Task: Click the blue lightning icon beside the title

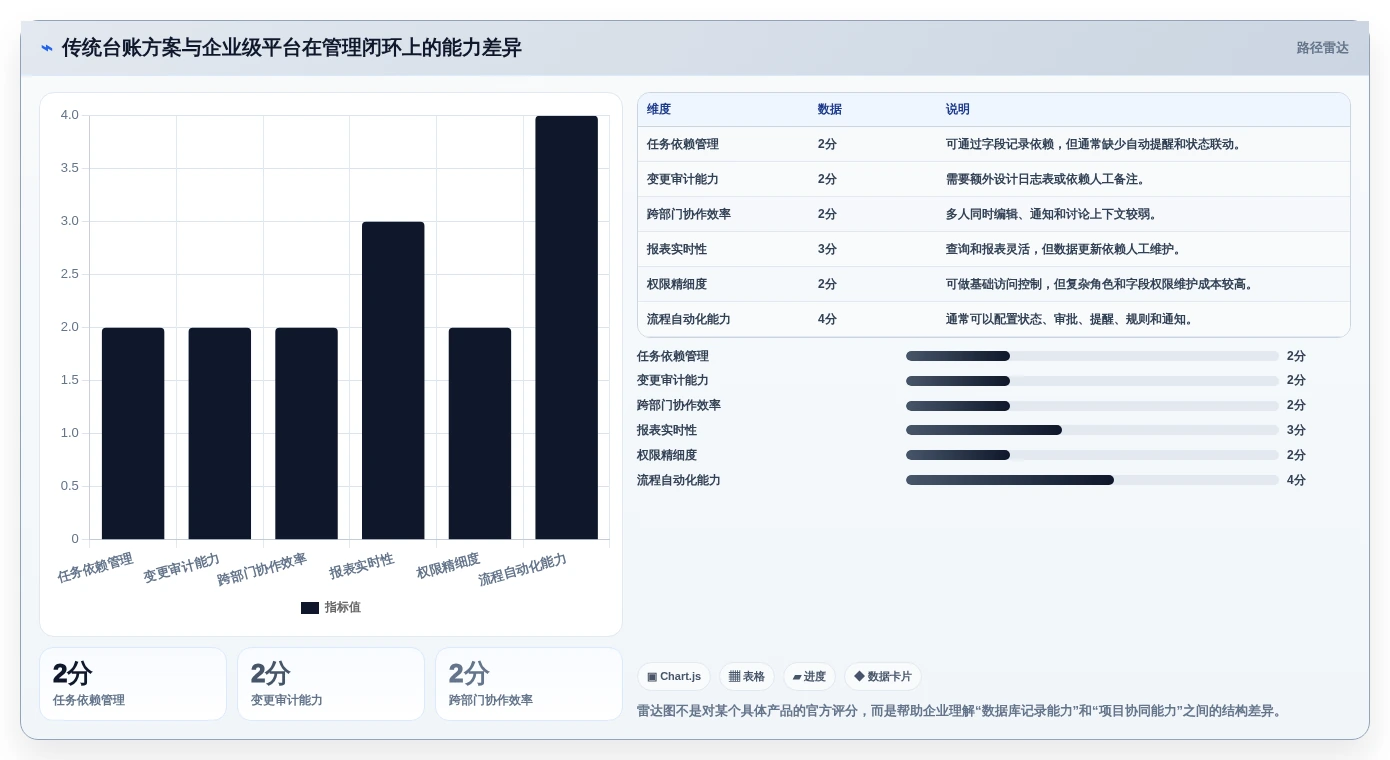Action: [x=47, y=48]
